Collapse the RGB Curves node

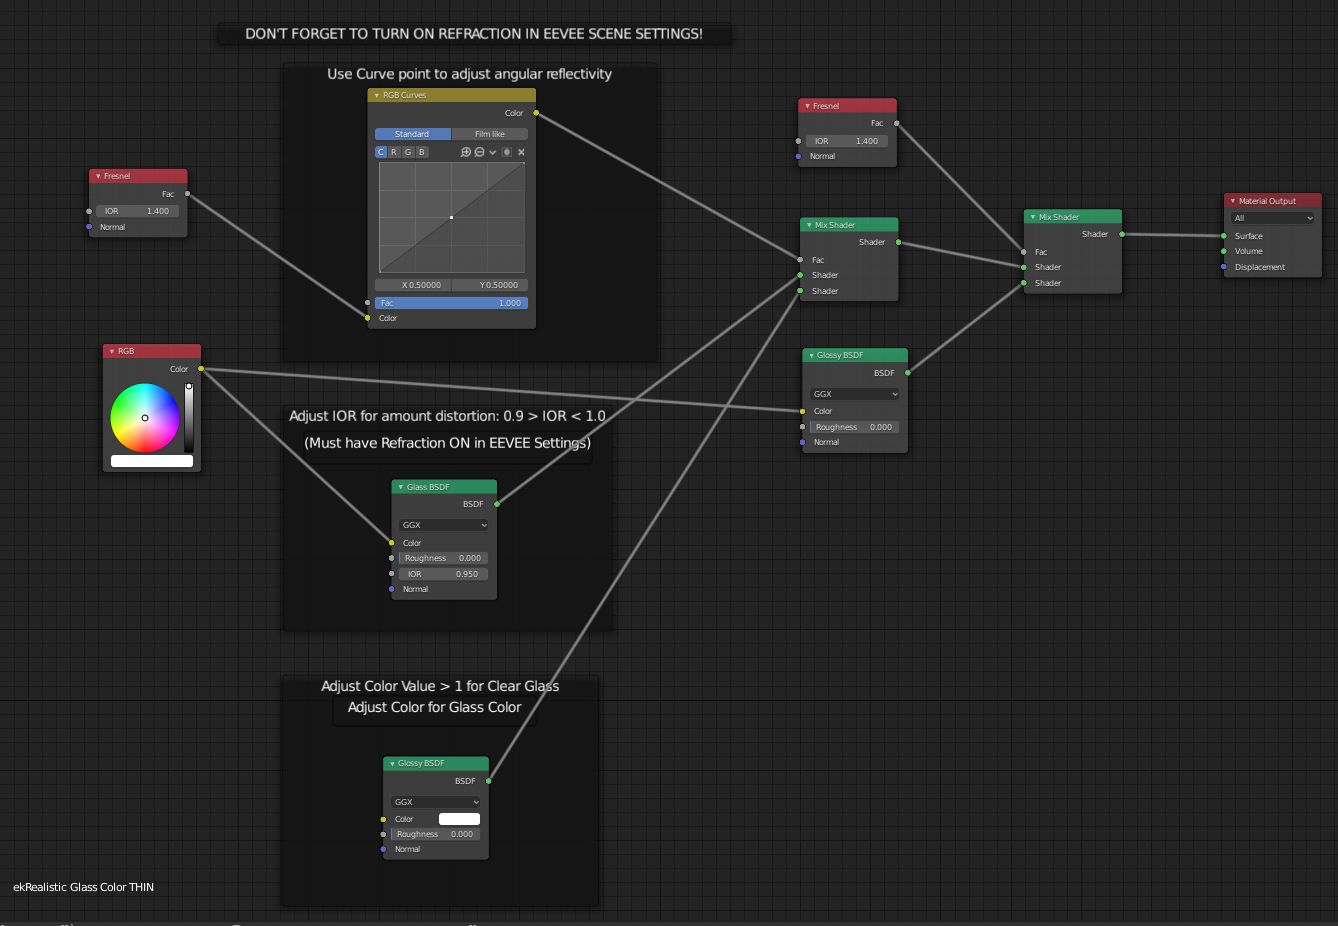click(376, 95)
